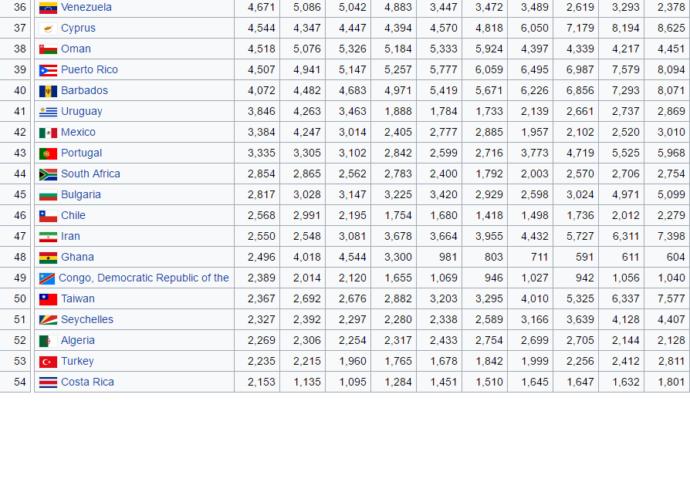Click the Ghana flag icon
Image resolution: width=690 pixels, height=492 pixels.
click(x=48, y=258)
